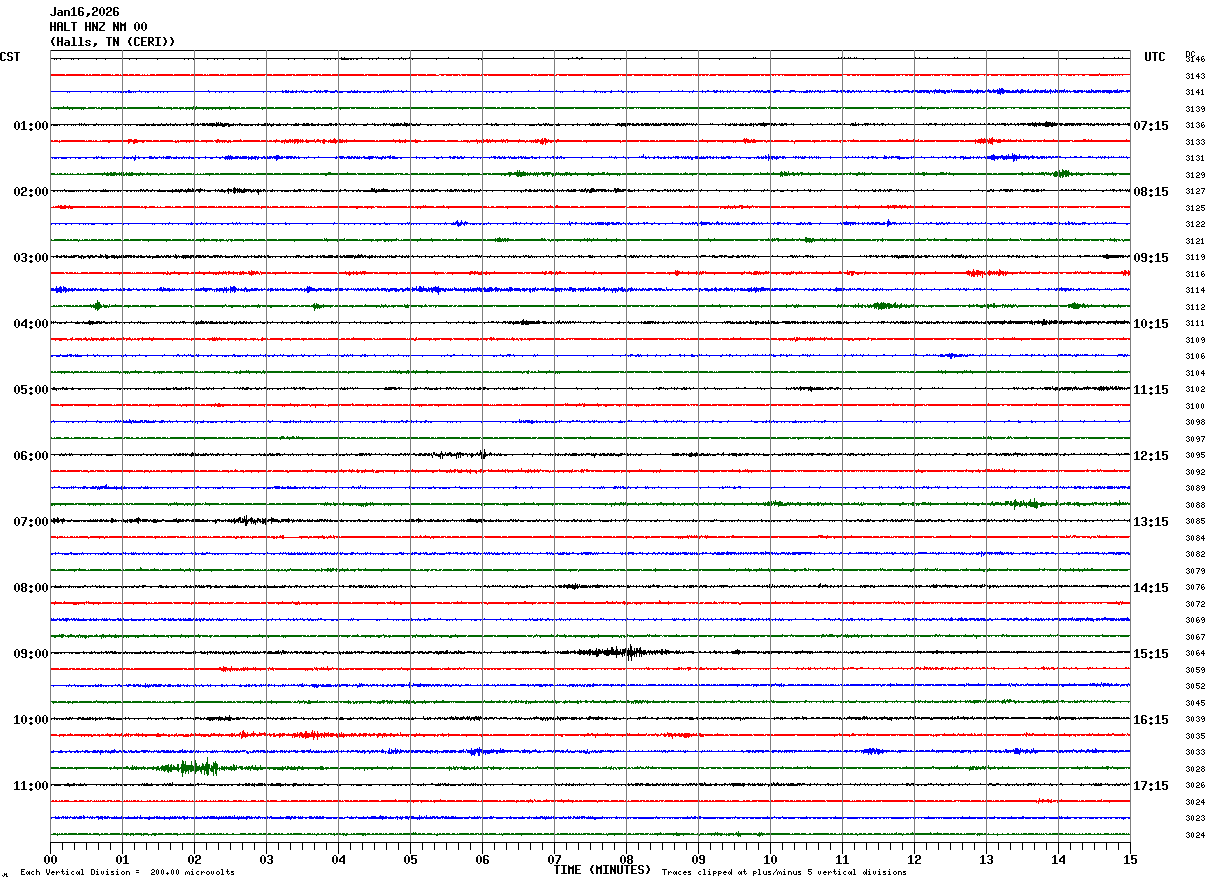Image resolution: width=1210 pixels, height=886 pixels.
Task: Click the '13:15' UTC time label
Action: [1151, 522]
